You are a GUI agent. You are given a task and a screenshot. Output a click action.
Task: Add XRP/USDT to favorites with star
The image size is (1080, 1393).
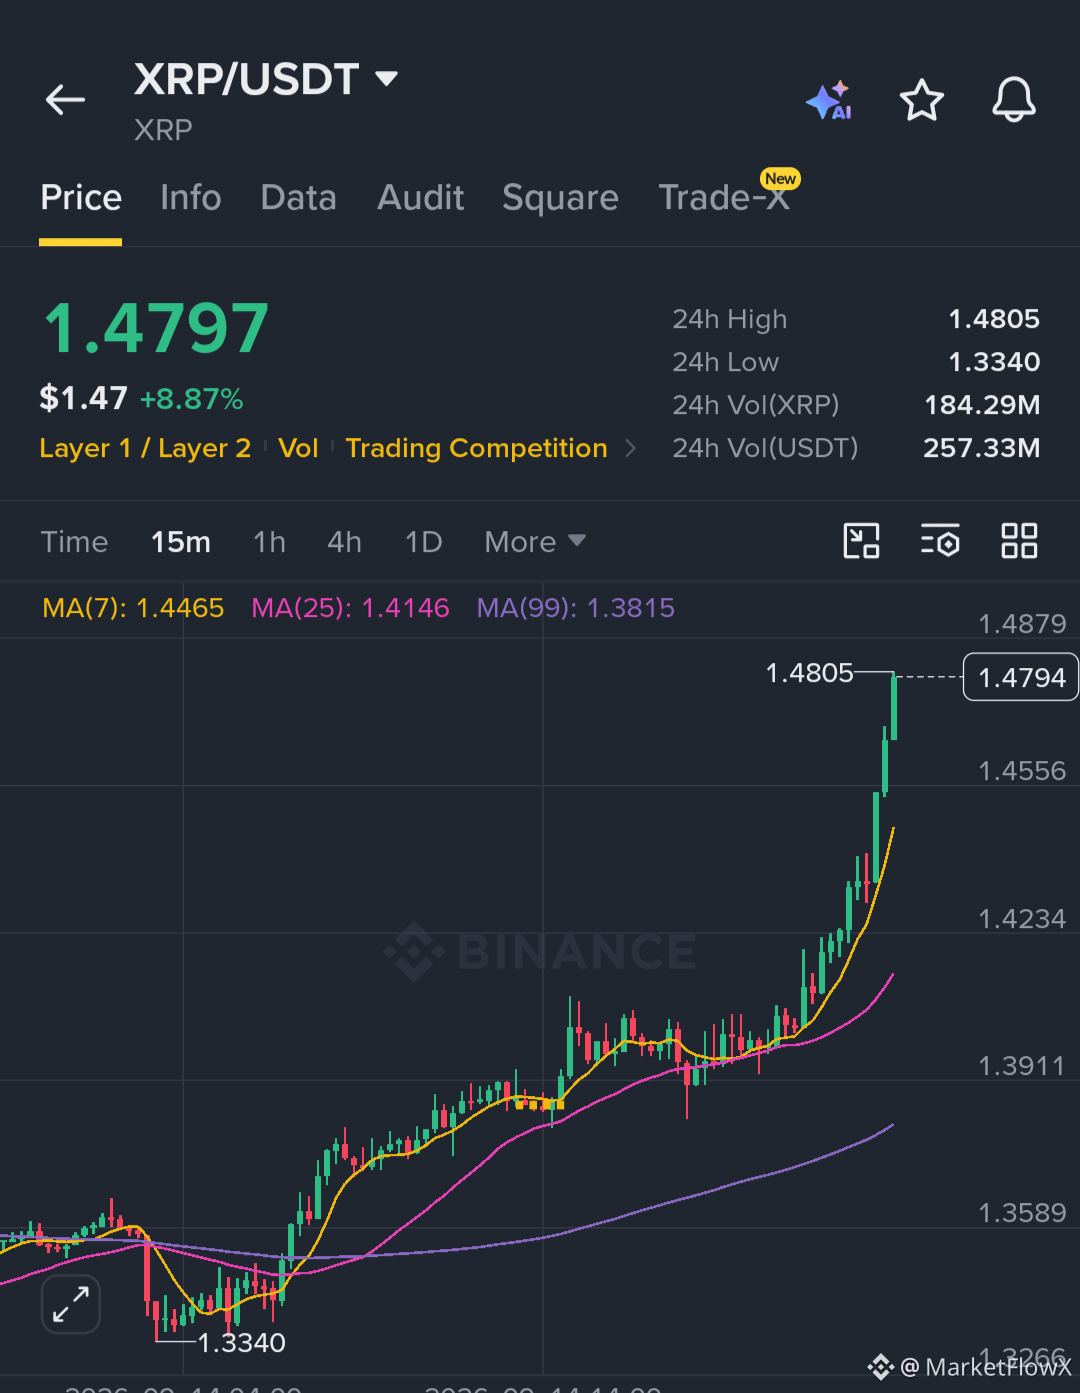tap(921, 100)
